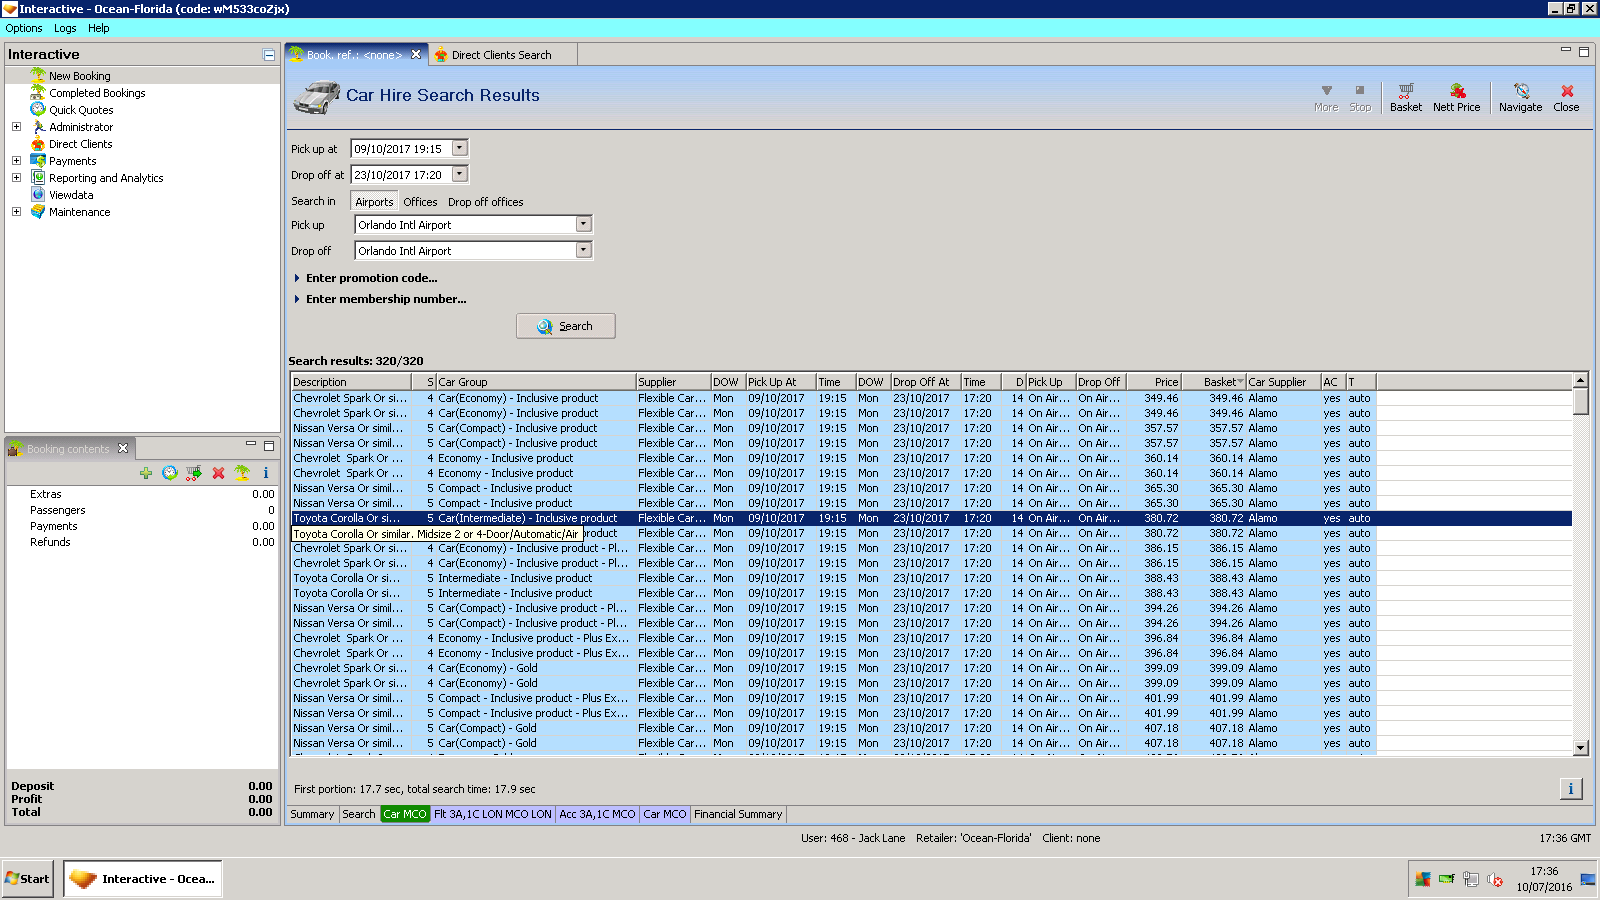Expand the Administrator tree node
This screenshot has width=1600, height=900.
(16, 127)
